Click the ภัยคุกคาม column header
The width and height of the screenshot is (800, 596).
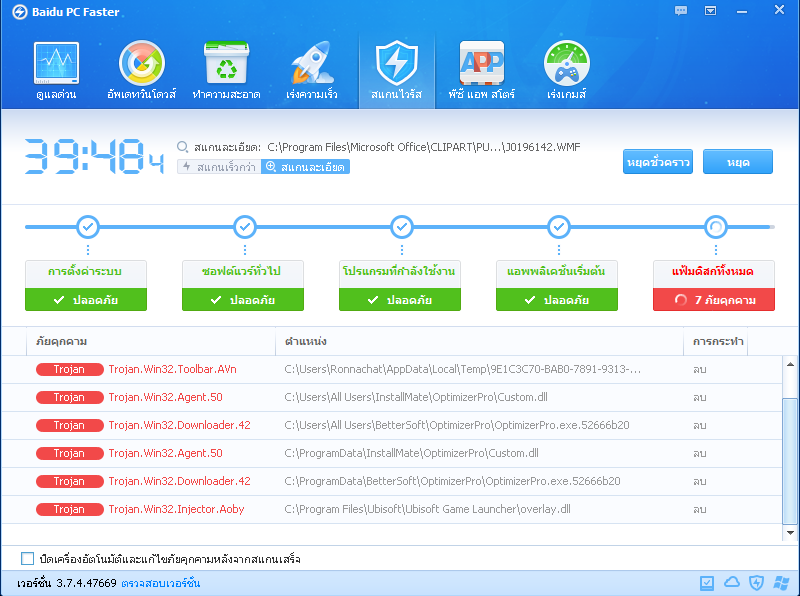(151, 341)
